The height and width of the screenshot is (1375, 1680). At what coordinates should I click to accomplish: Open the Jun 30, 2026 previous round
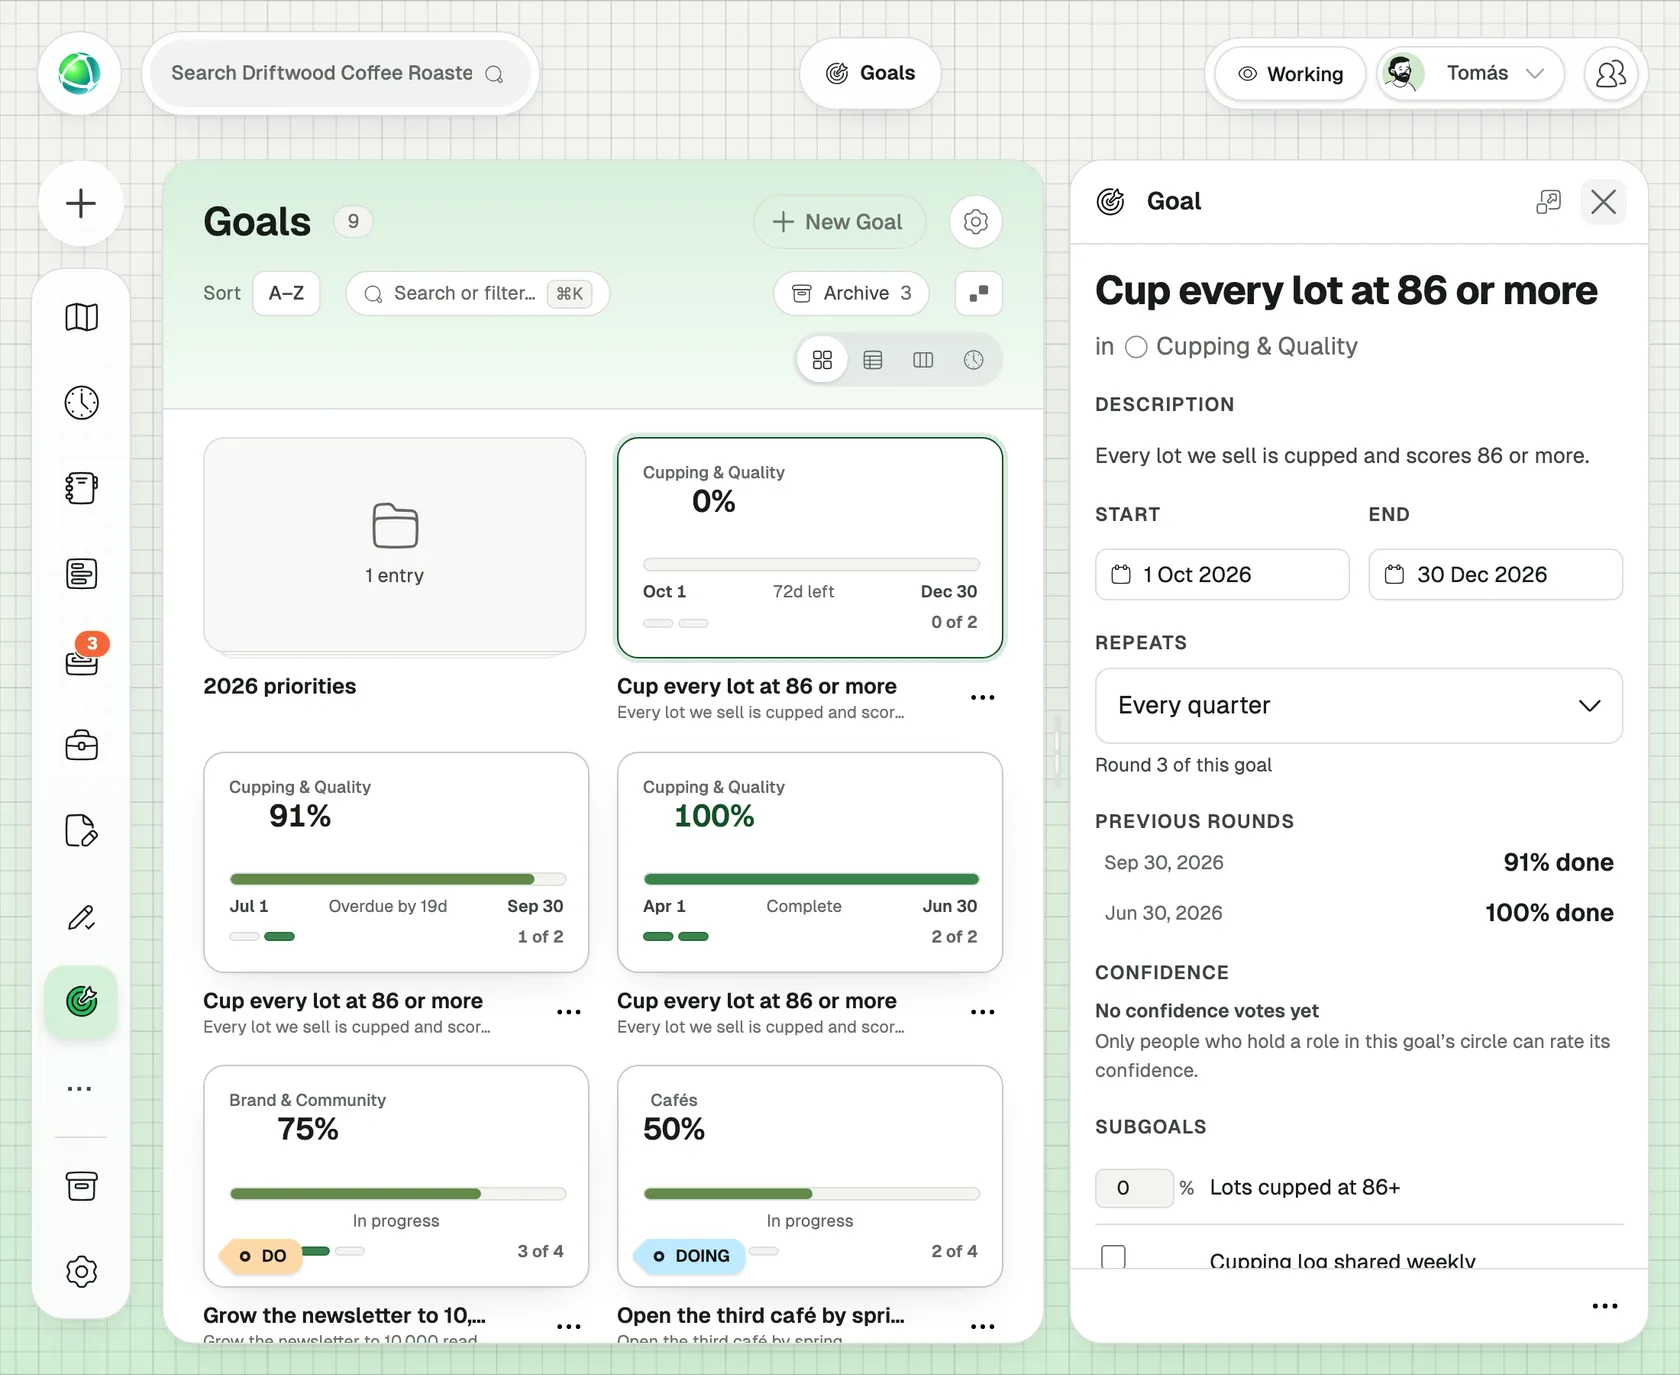(1358, 912)
